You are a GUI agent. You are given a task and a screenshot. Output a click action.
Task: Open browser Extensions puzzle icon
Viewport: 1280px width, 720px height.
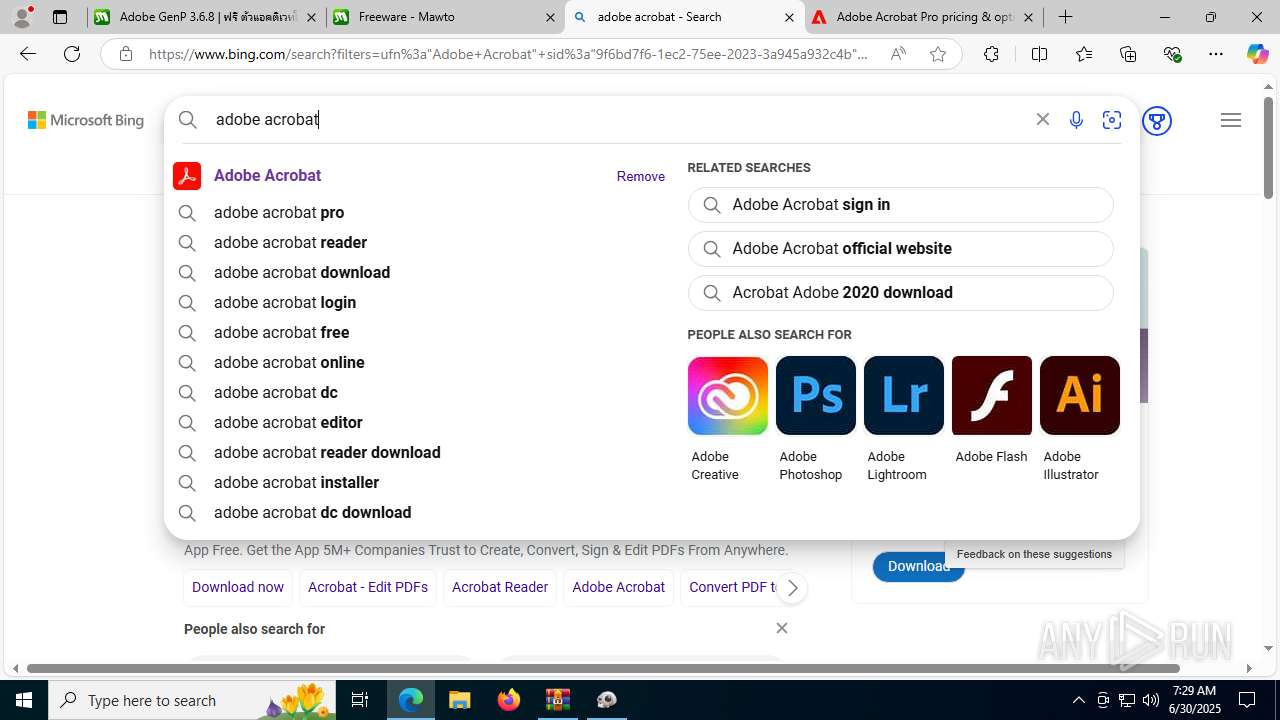click(991, 54)
